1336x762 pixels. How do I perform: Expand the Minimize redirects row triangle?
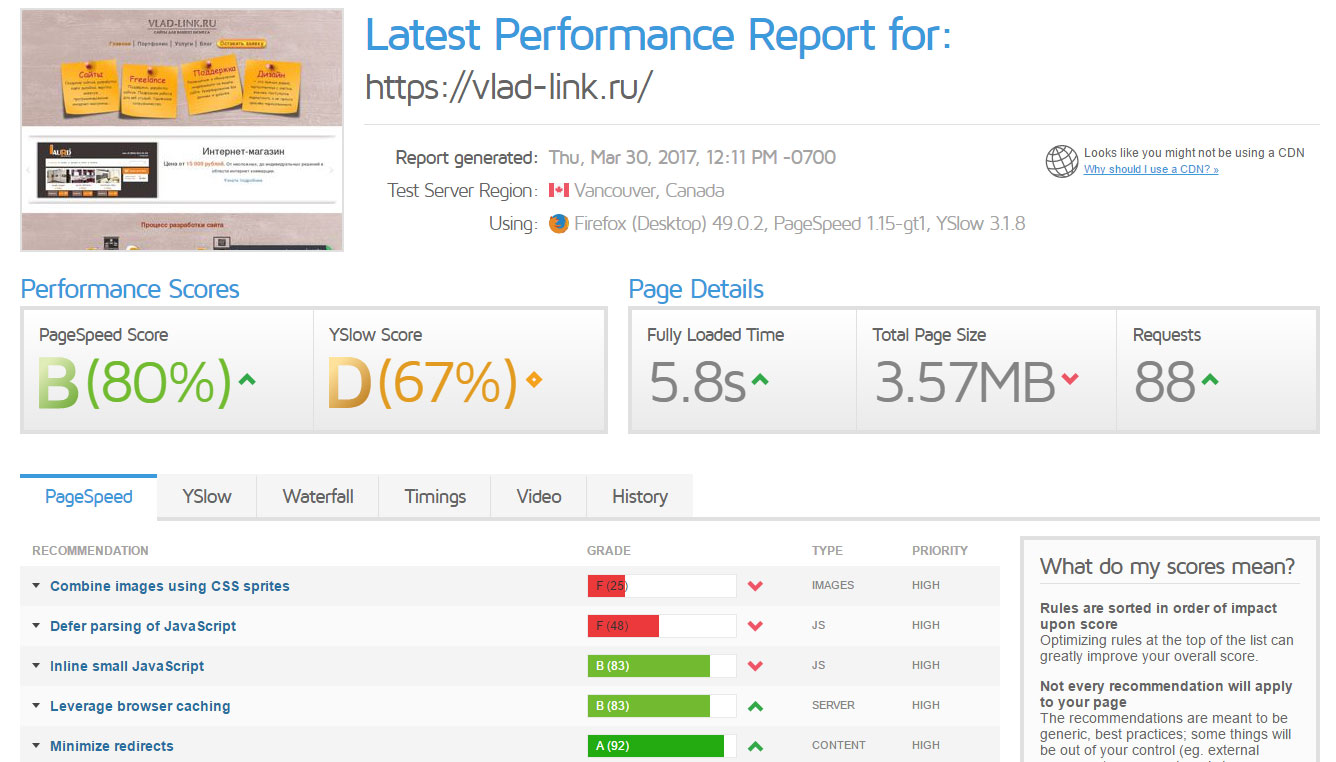pos(37,746)
